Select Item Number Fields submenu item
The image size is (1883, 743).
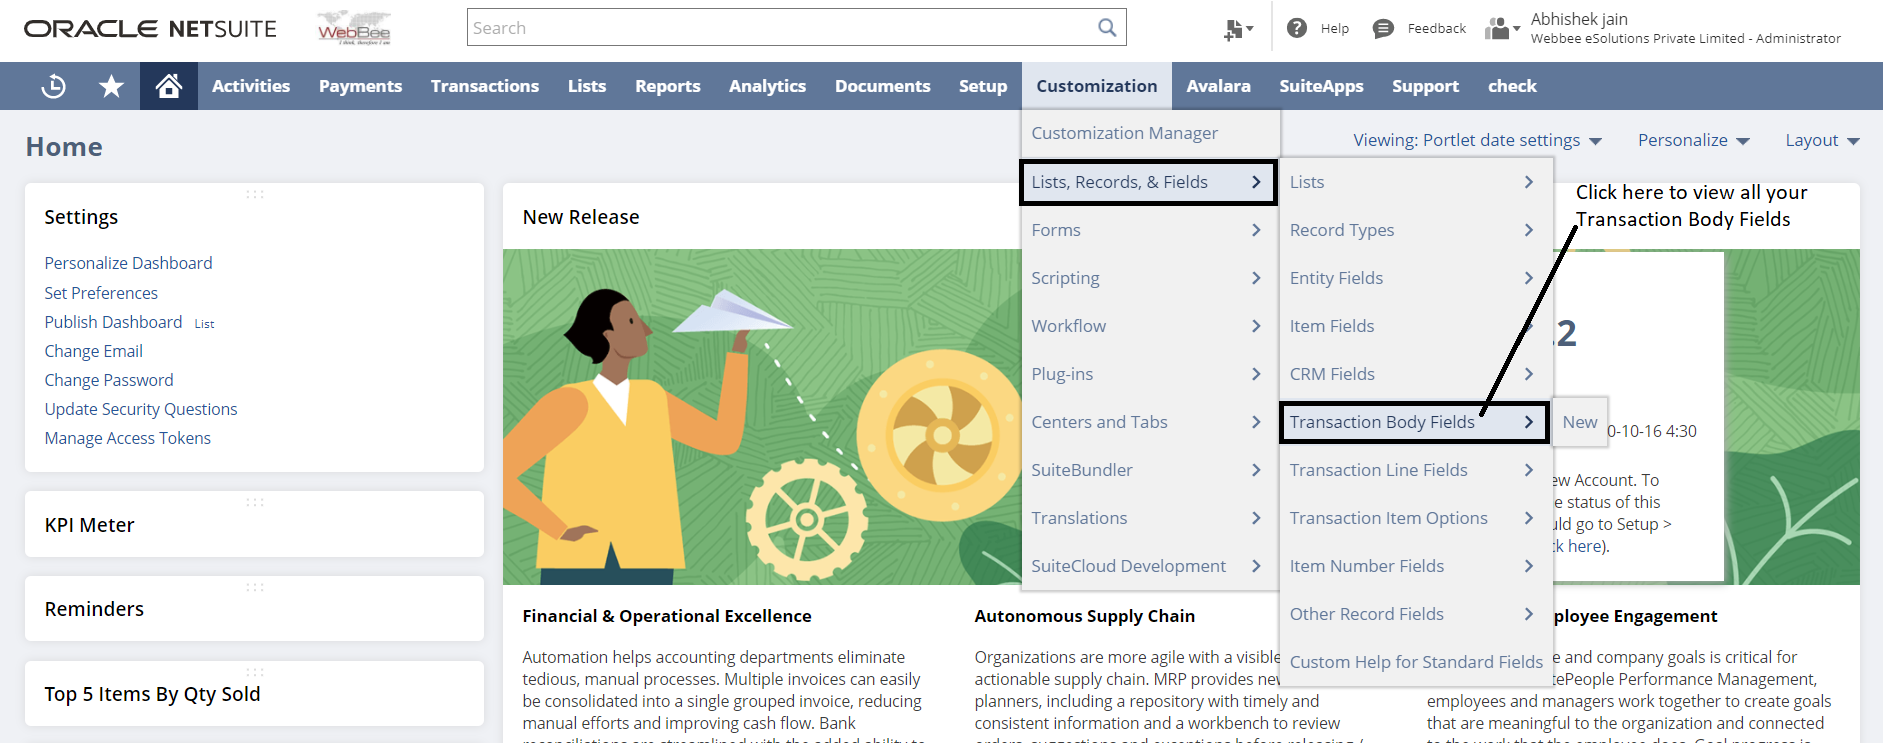1415,566
